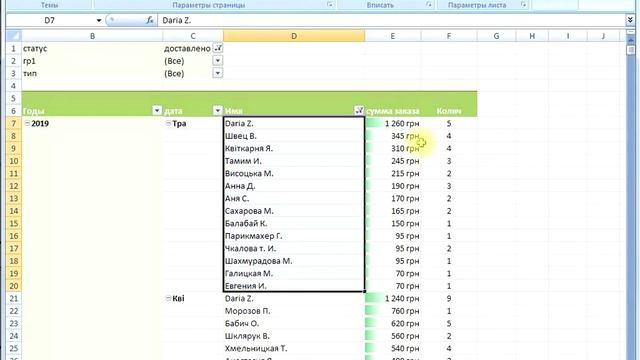Open the дата field filter dropdown

(218, 110)
